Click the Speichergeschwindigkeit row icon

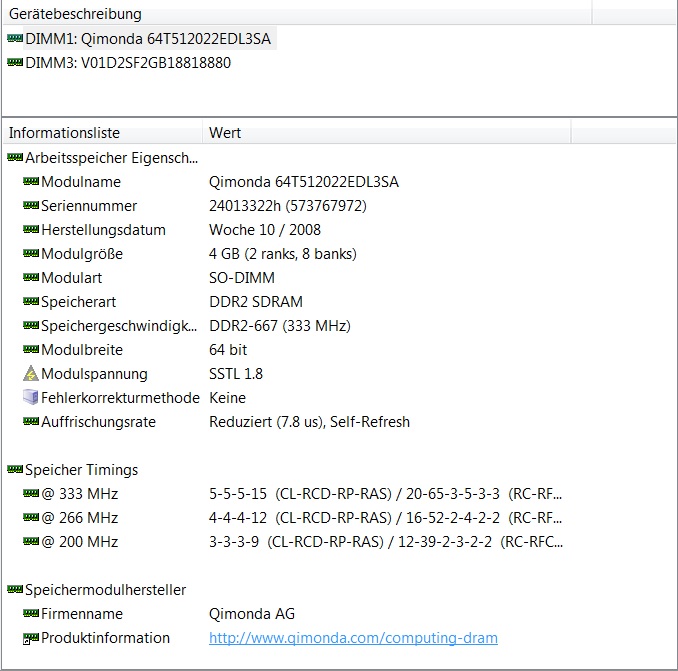coord(31,326)
